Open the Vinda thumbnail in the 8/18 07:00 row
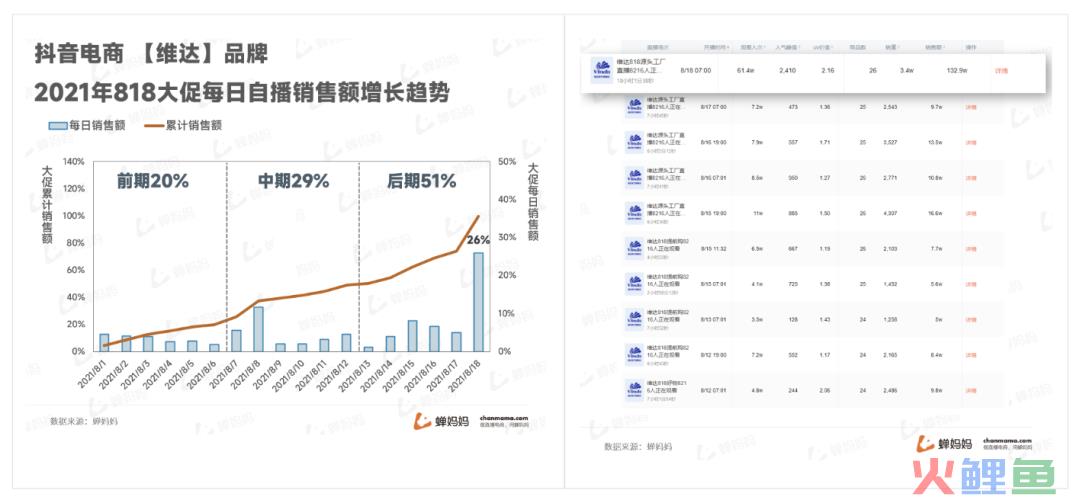This screenshot has width=1080, height=500. 601,71
